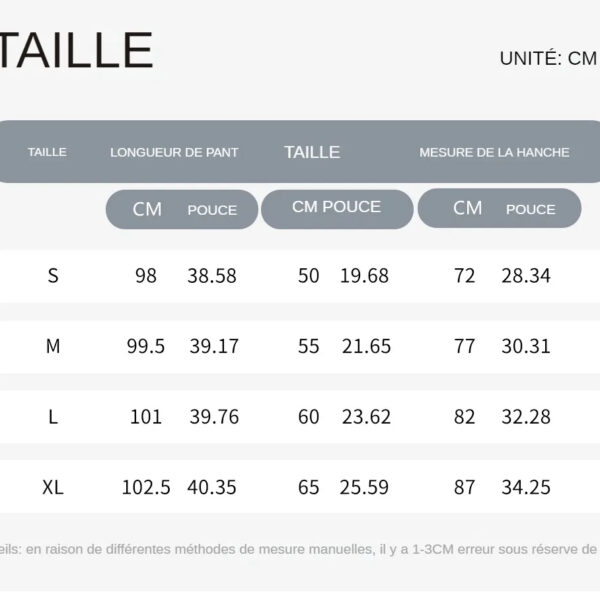Click the large TAILLE page title
600x600 pixels.
(x=76, y=51)
